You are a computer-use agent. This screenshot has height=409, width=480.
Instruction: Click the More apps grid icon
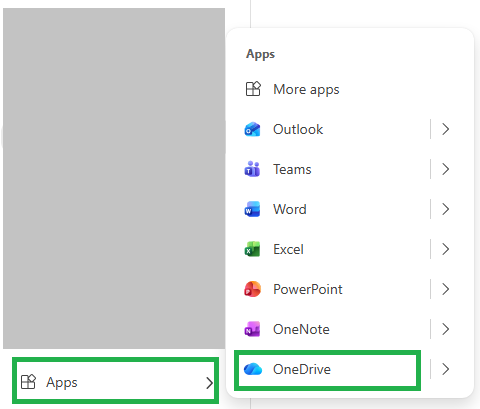(253, 89)
